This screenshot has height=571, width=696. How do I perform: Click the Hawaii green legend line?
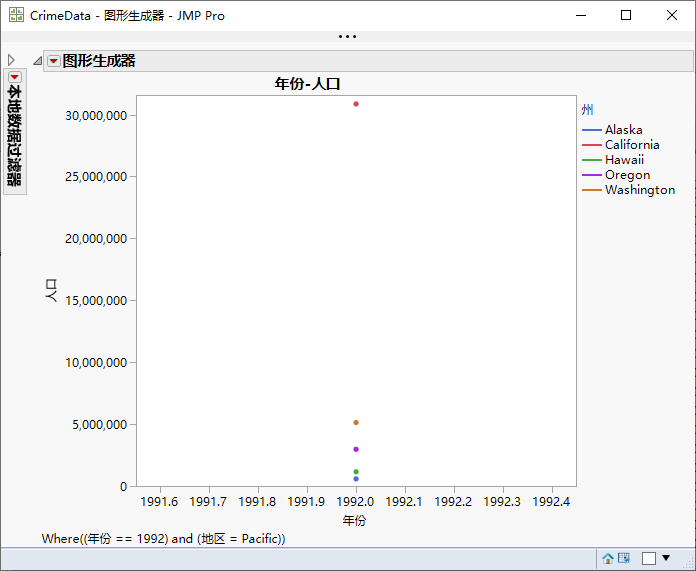click(x=592, y=160)
